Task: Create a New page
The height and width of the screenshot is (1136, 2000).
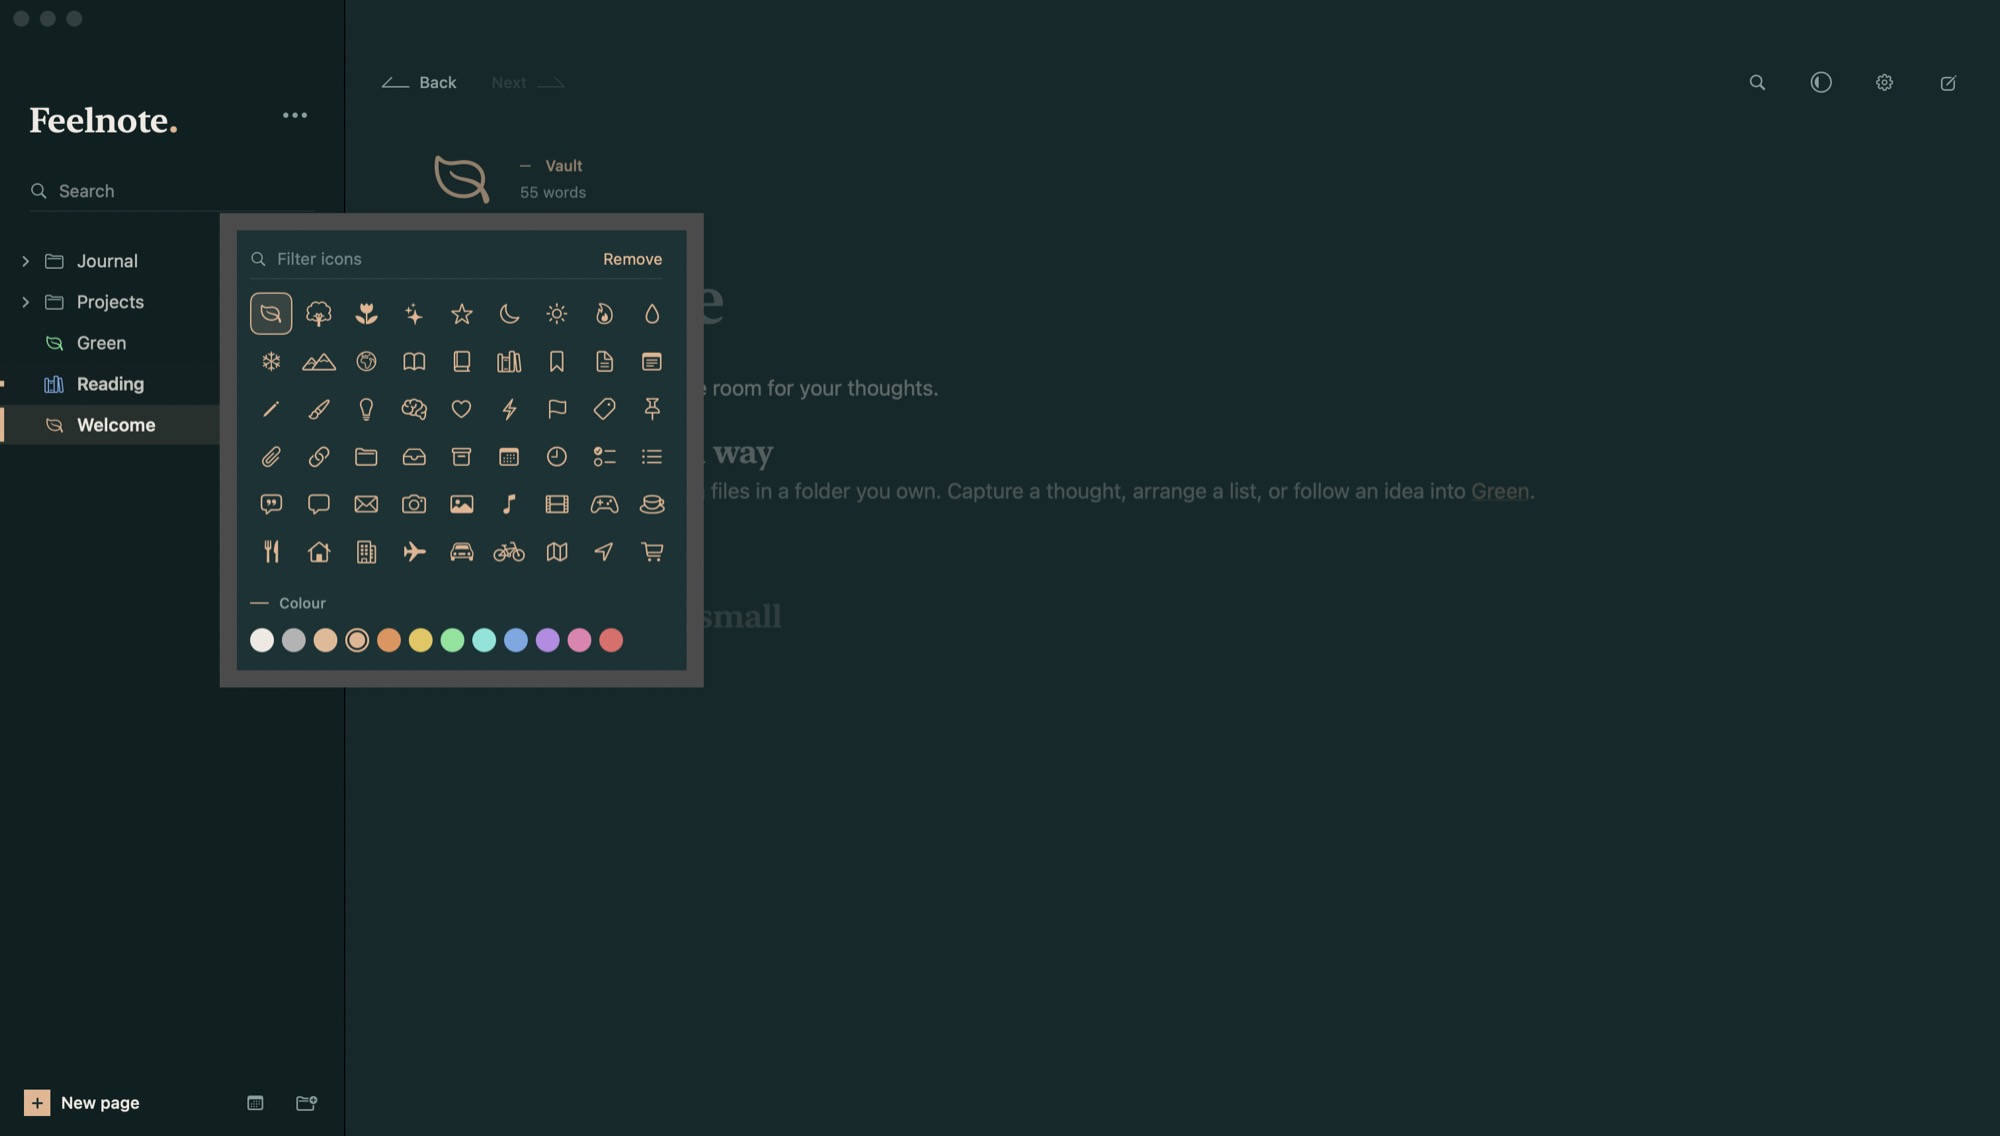Action: click(82, 1103)
